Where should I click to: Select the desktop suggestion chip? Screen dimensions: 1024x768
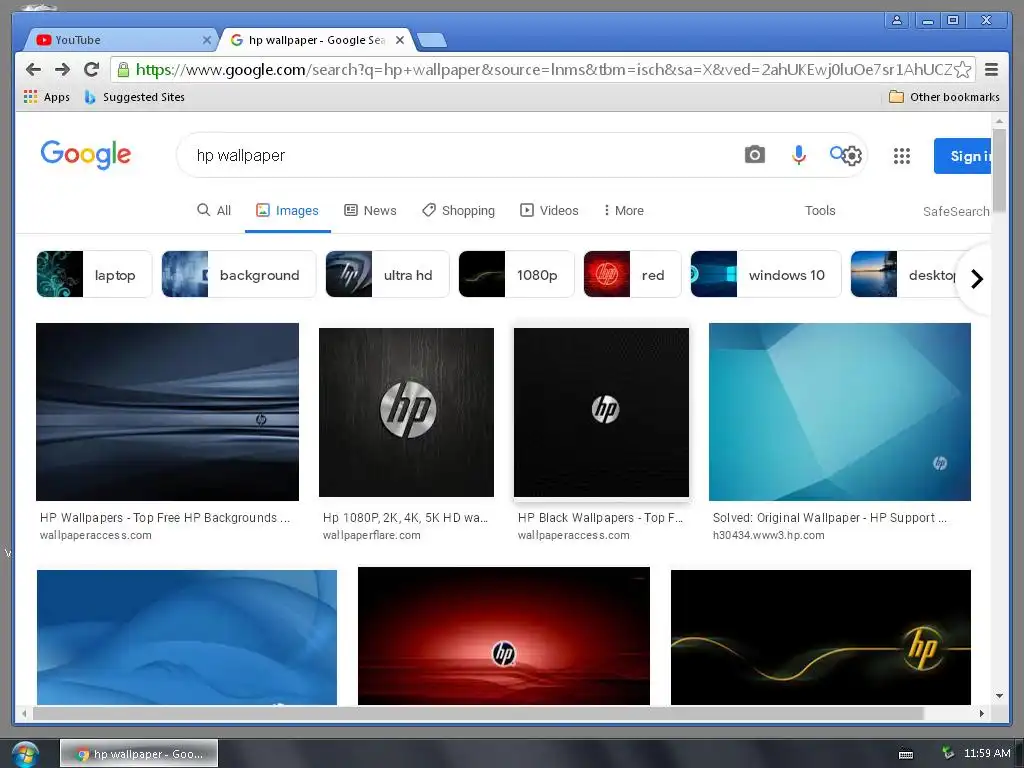tap(904, 274)
